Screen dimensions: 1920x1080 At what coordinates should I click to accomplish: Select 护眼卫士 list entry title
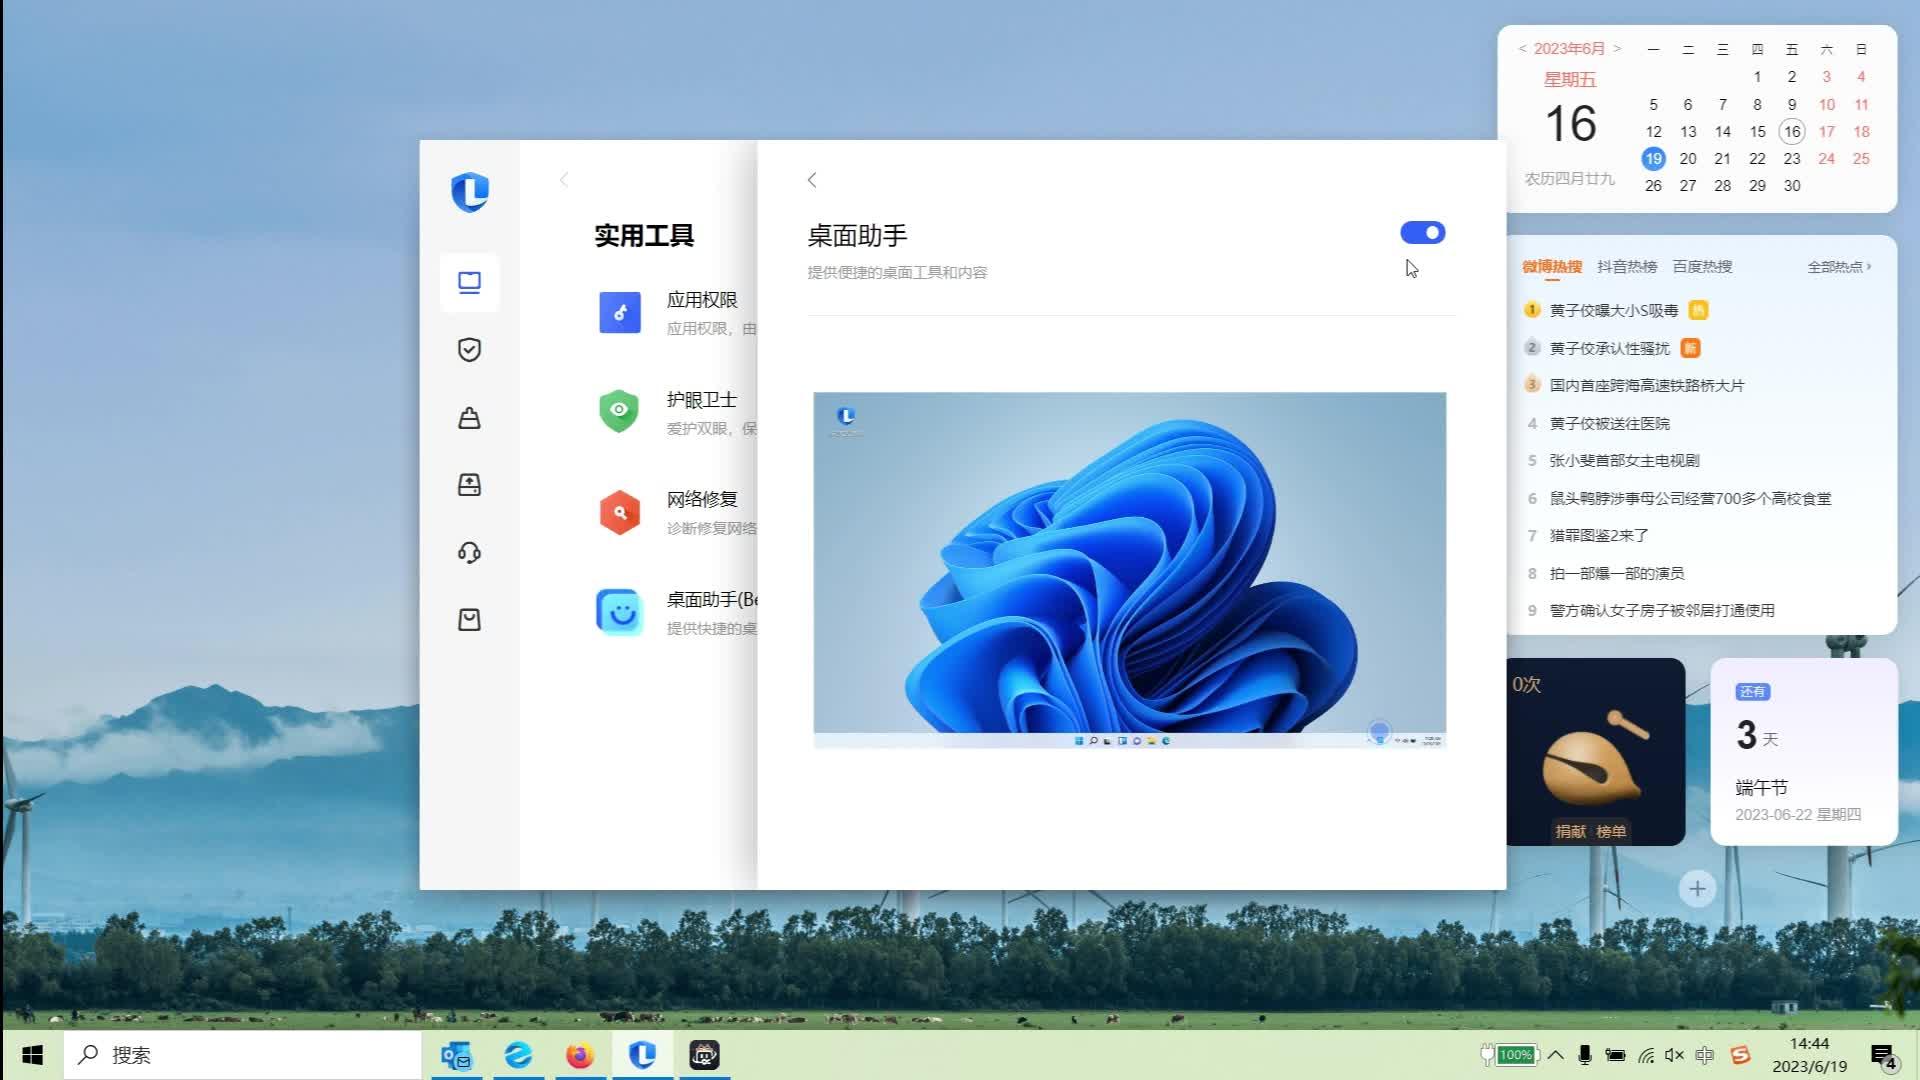pyautogui.click(x=702, y=400)
